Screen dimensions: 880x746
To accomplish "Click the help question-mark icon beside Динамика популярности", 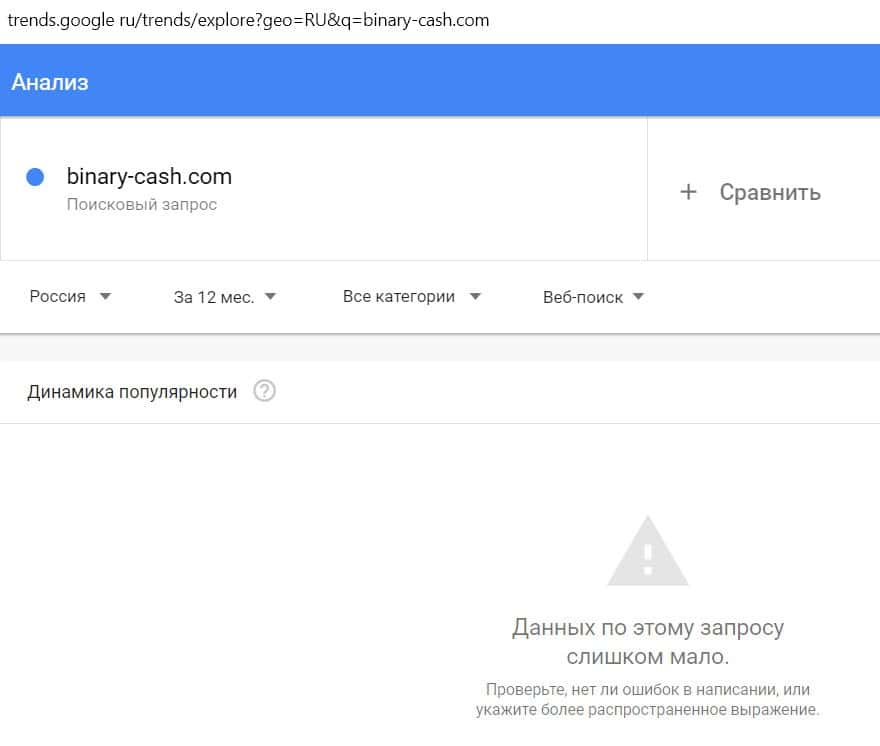I will click(264, 391).
